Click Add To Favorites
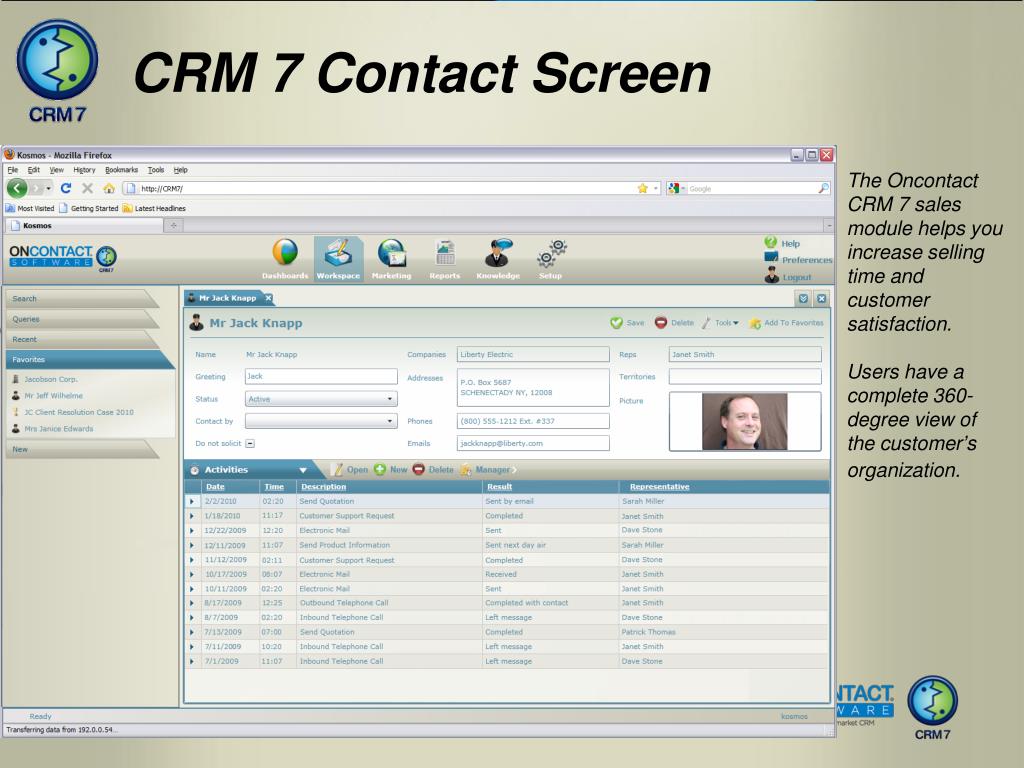This screenshot has width=1024, height=768. [x=786, y=323]
